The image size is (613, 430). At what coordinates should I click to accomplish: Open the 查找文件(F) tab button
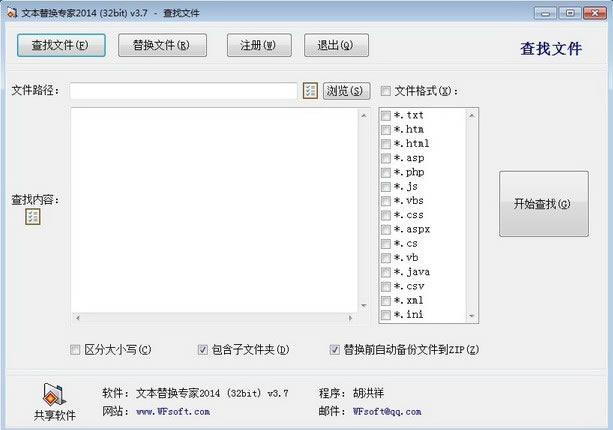[x=61, y=45]
